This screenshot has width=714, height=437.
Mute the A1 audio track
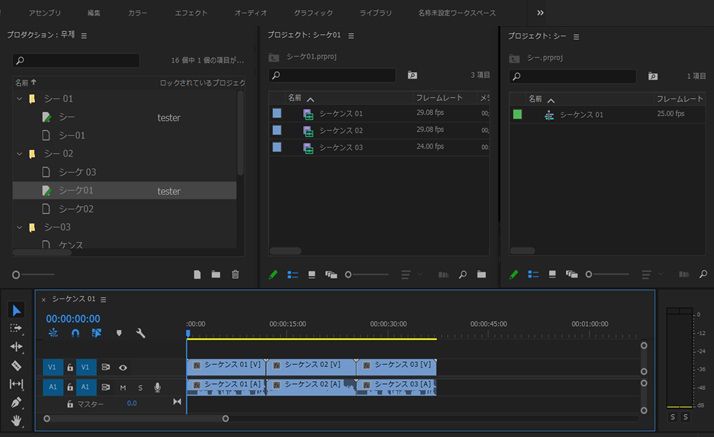123,387
